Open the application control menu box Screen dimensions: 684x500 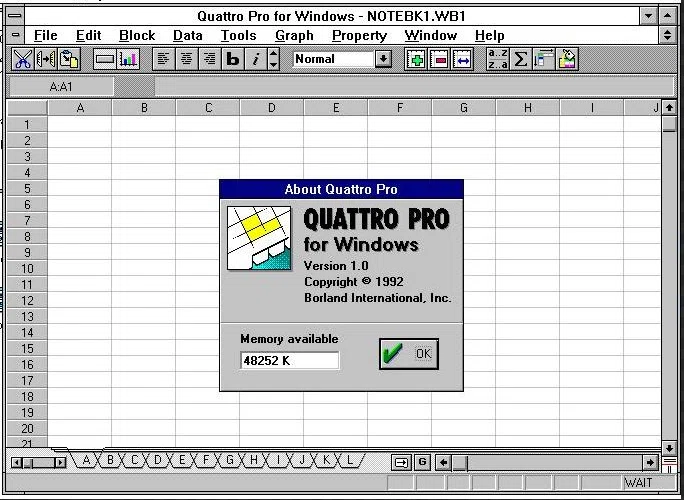coord(15,16)
